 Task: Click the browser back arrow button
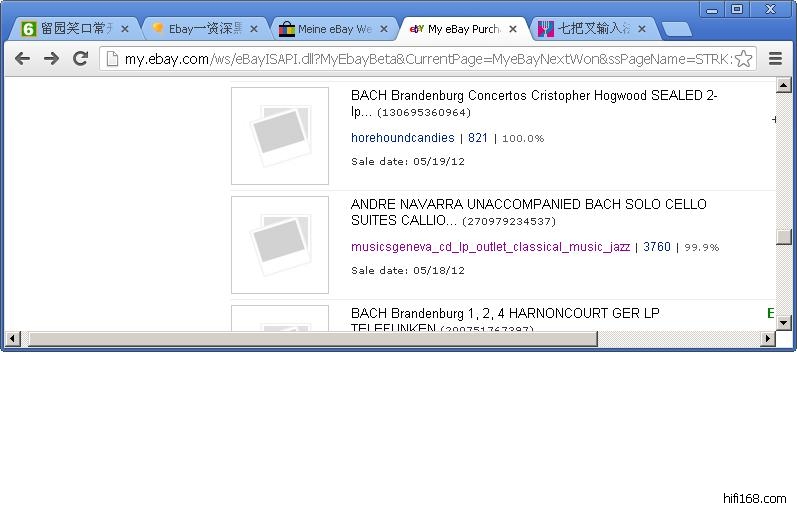[22, 59]
